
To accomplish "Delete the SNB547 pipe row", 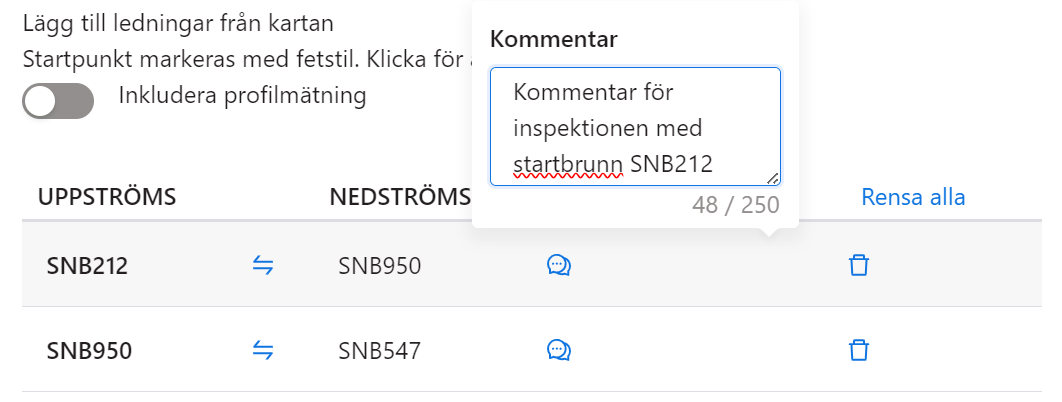I will coord(857,350).
